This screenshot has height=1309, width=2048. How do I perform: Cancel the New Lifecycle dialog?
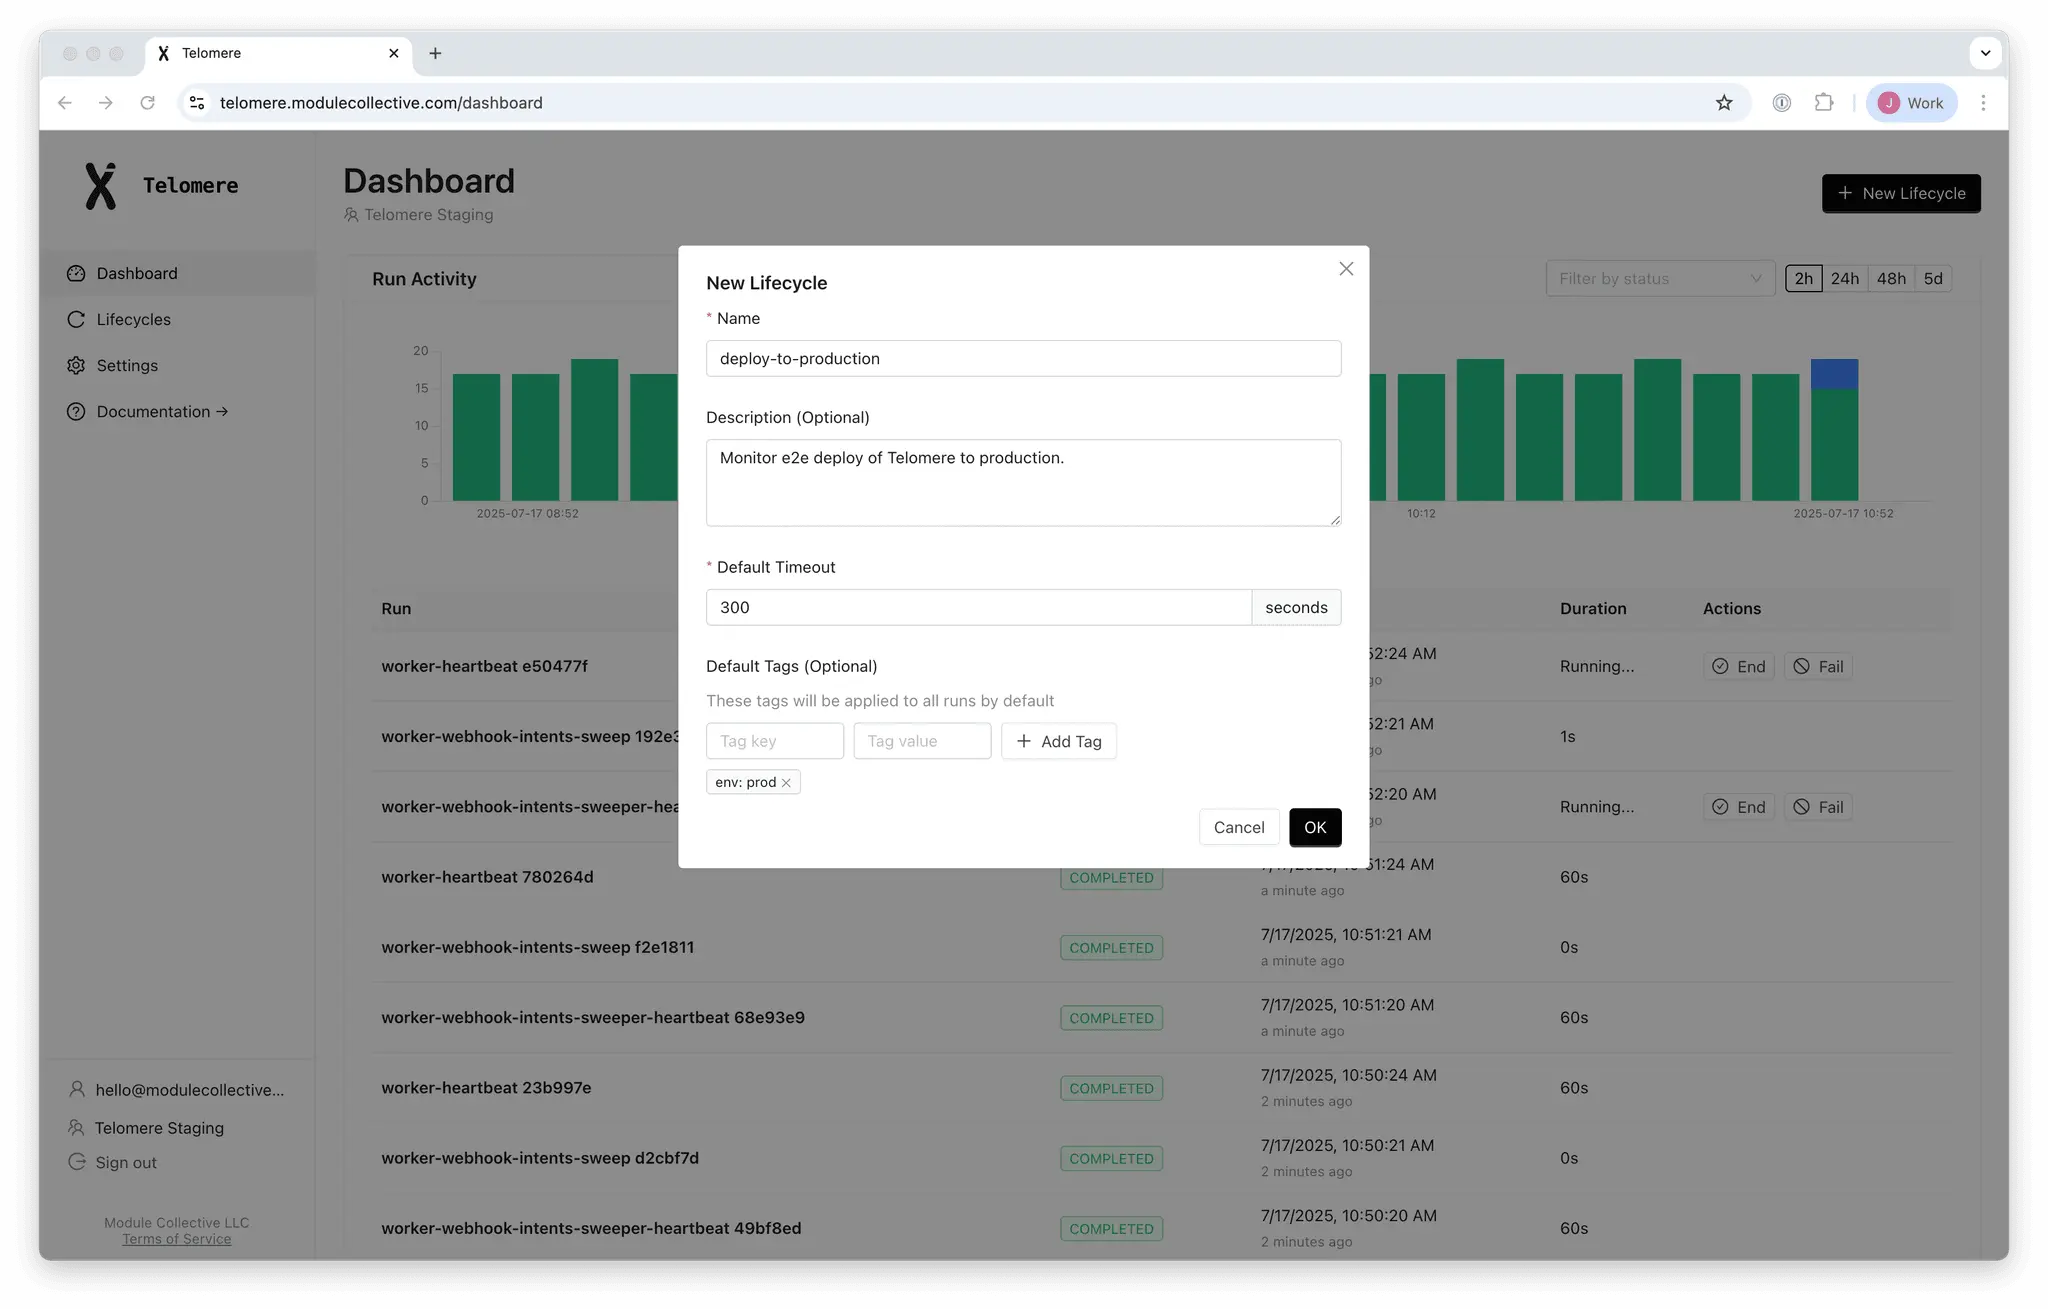(1239, 828)
